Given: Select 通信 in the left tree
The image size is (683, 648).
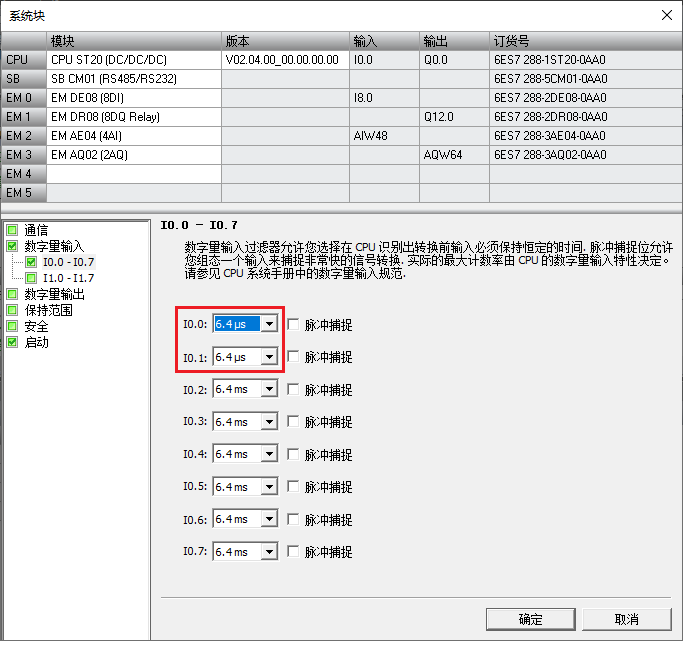Looking at the screenshot, I should tap(36, 229).
